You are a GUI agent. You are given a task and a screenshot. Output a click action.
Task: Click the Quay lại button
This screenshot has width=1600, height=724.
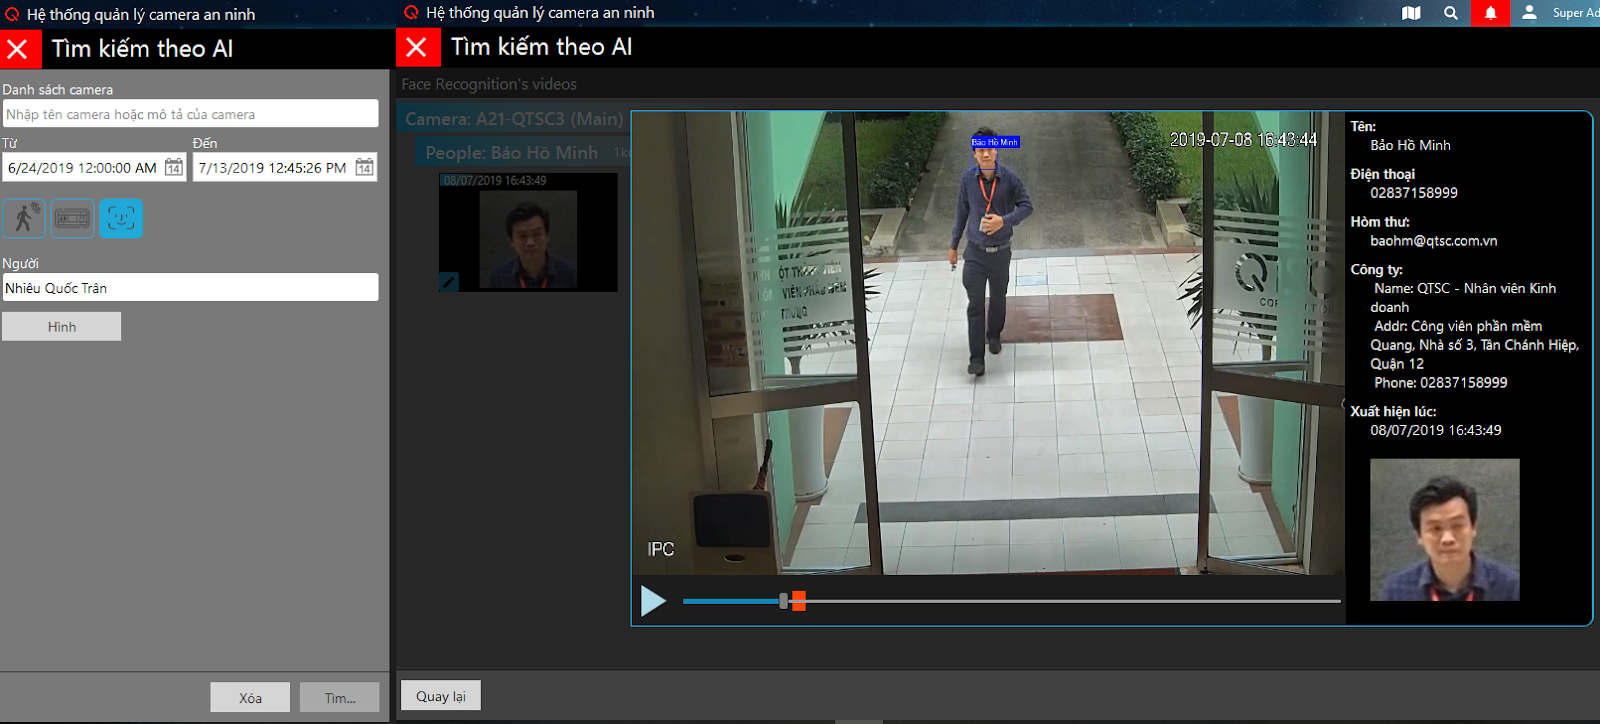[x=441, y=696]
